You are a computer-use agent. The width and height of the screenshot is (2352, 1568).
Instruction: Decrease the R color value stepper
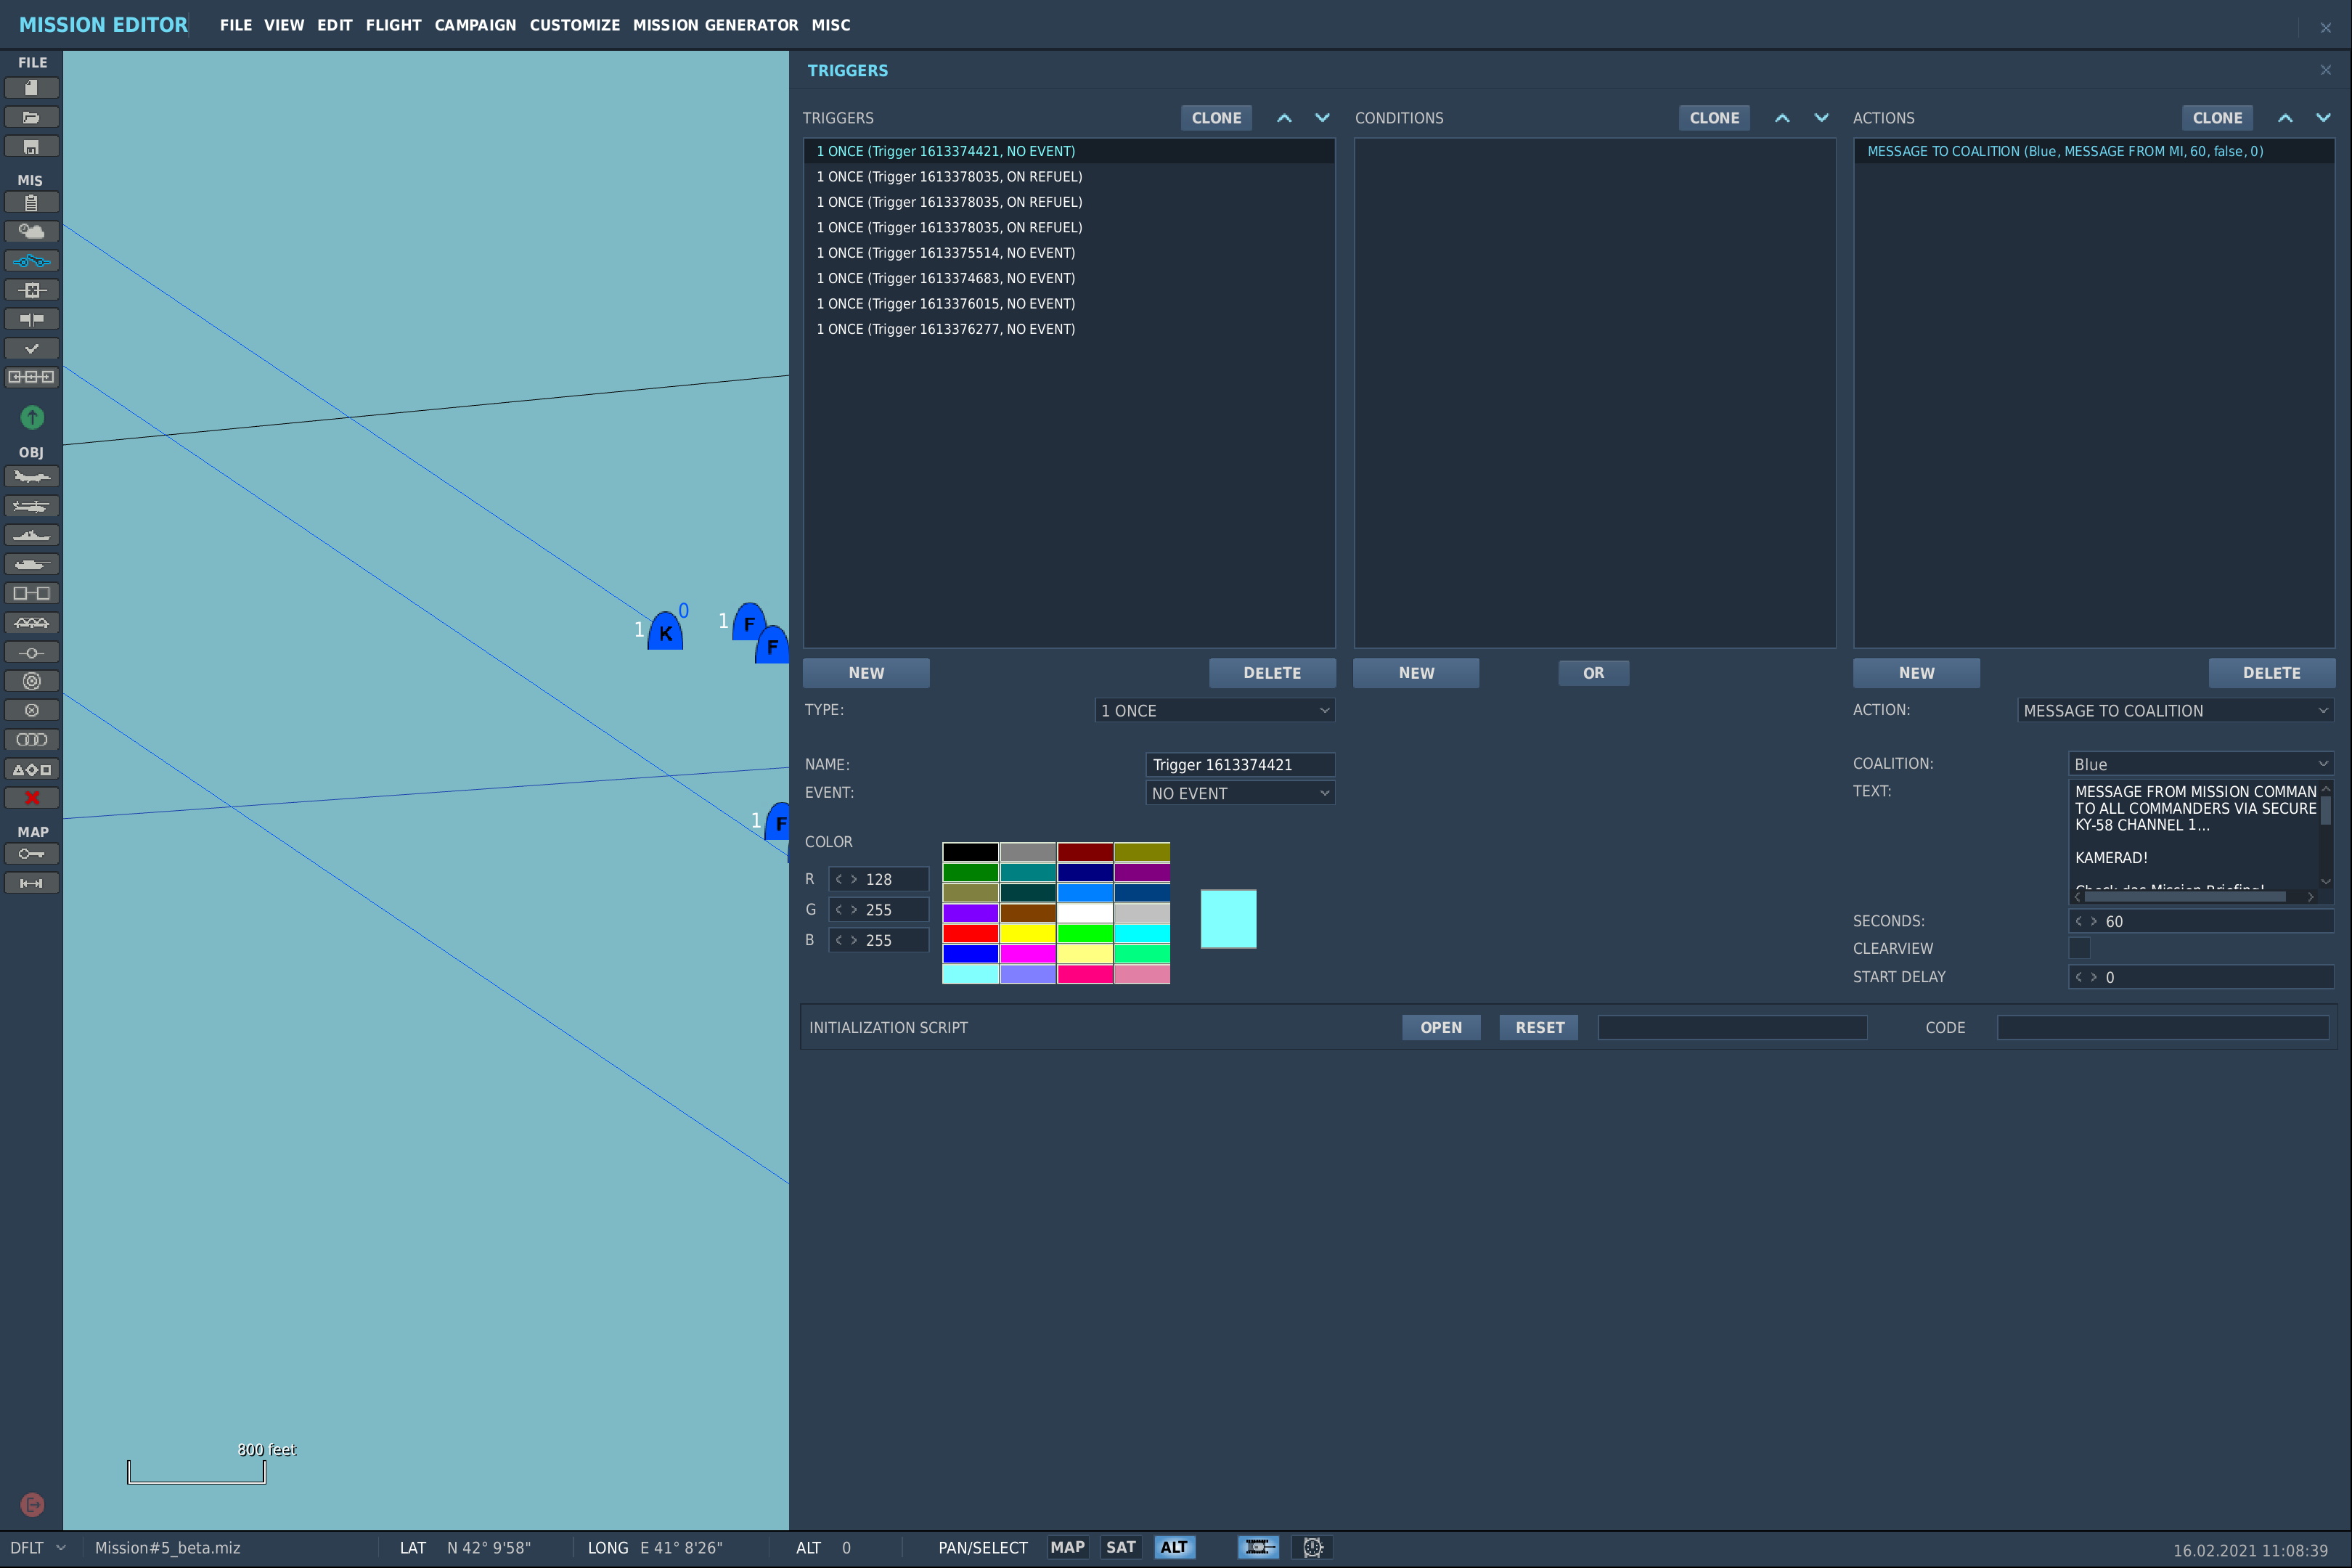pyautogui.click(x=838, y=880)
